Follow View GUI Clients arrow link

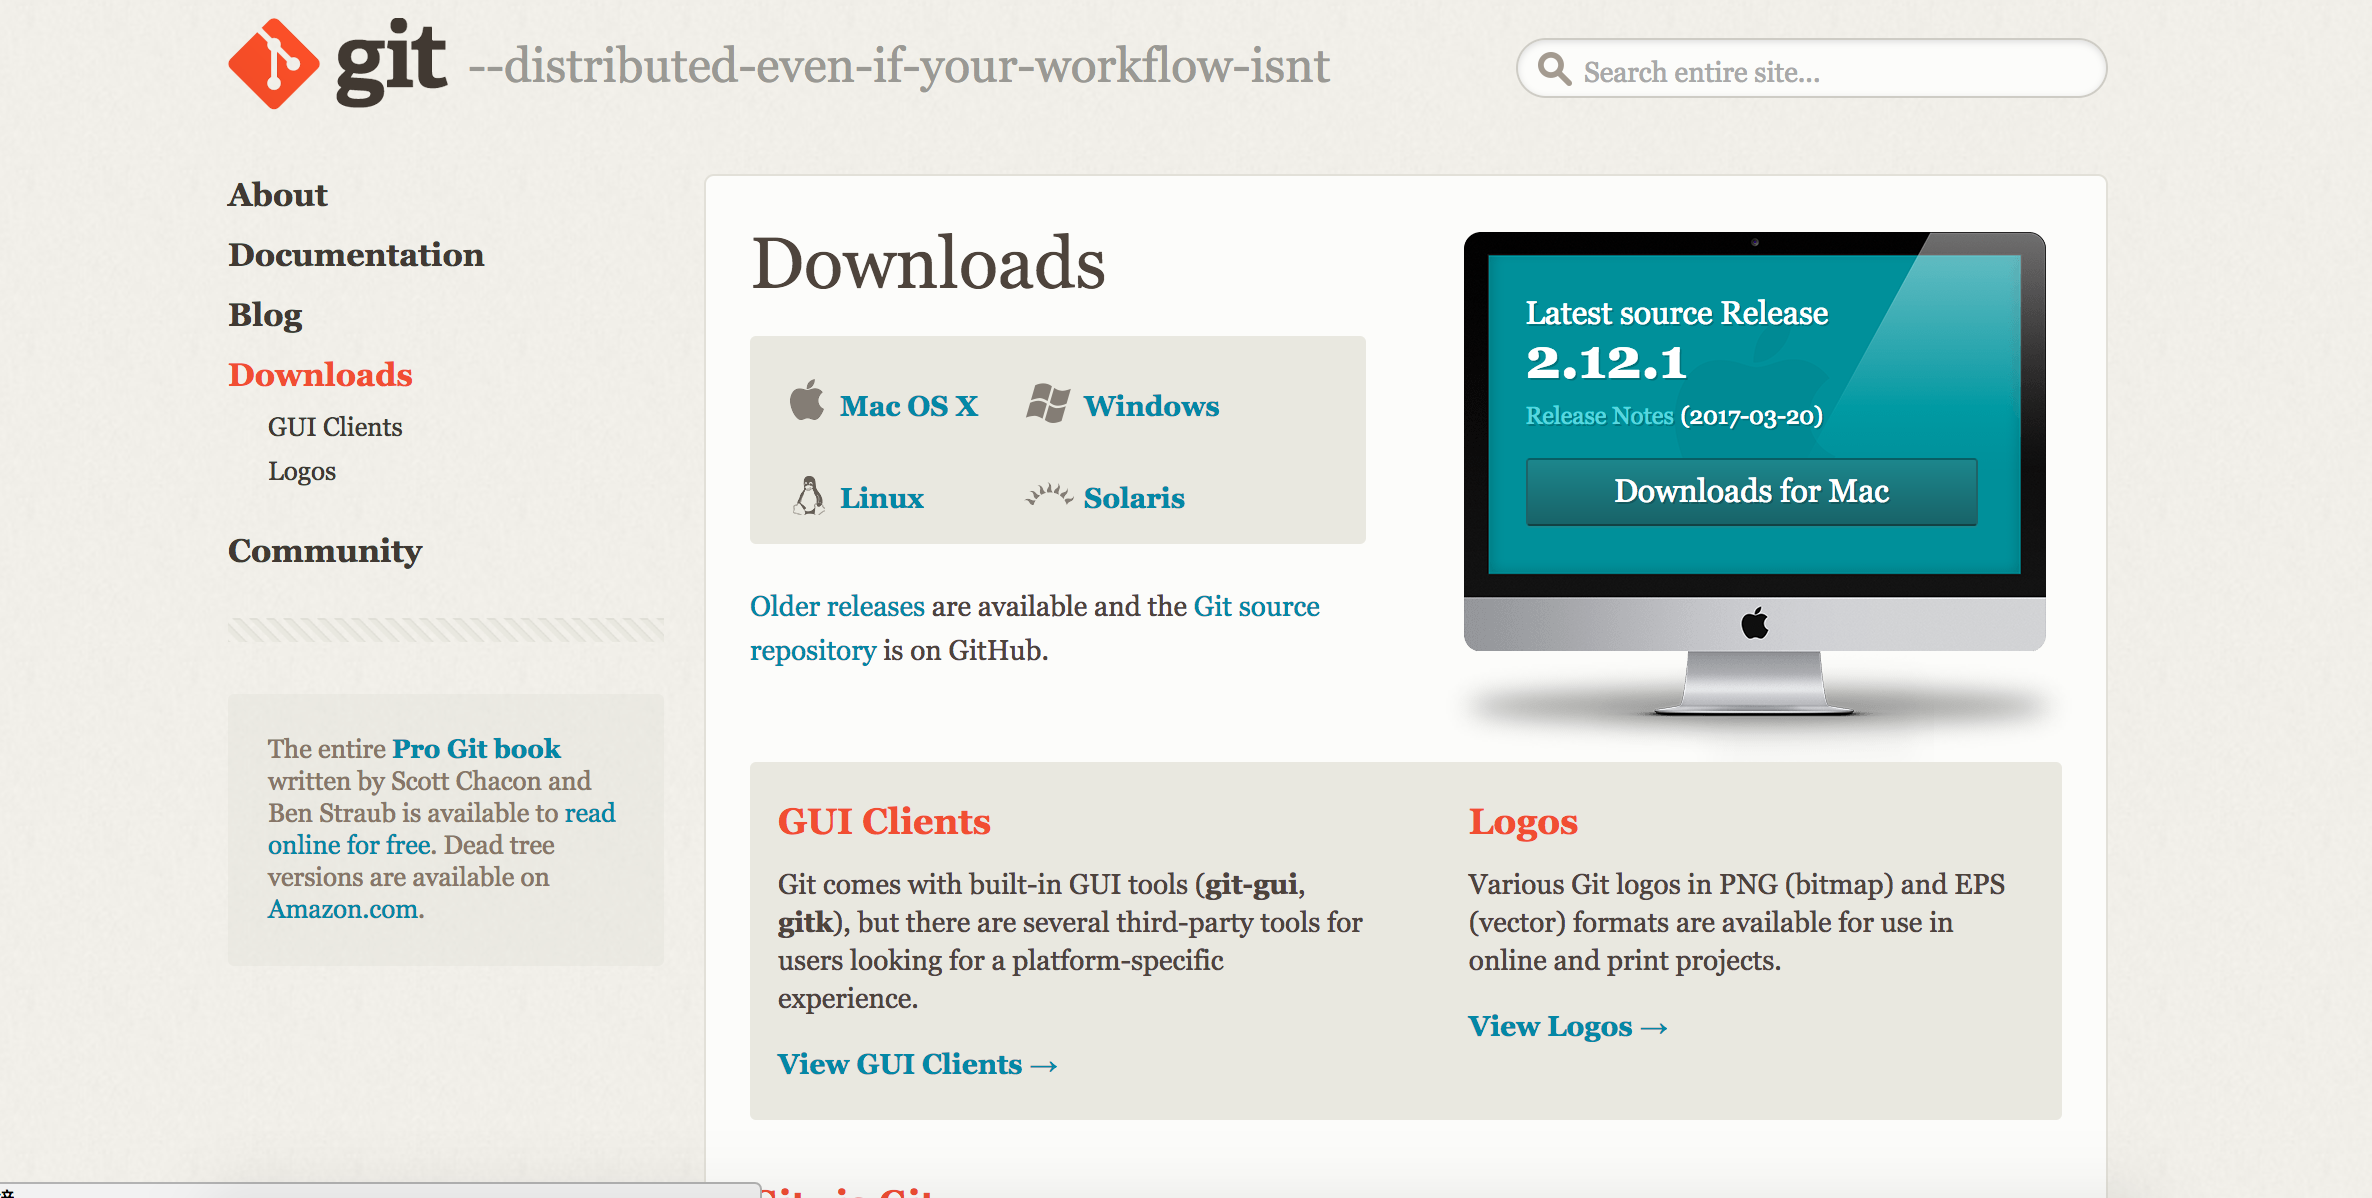click(x=917, y=1064)
